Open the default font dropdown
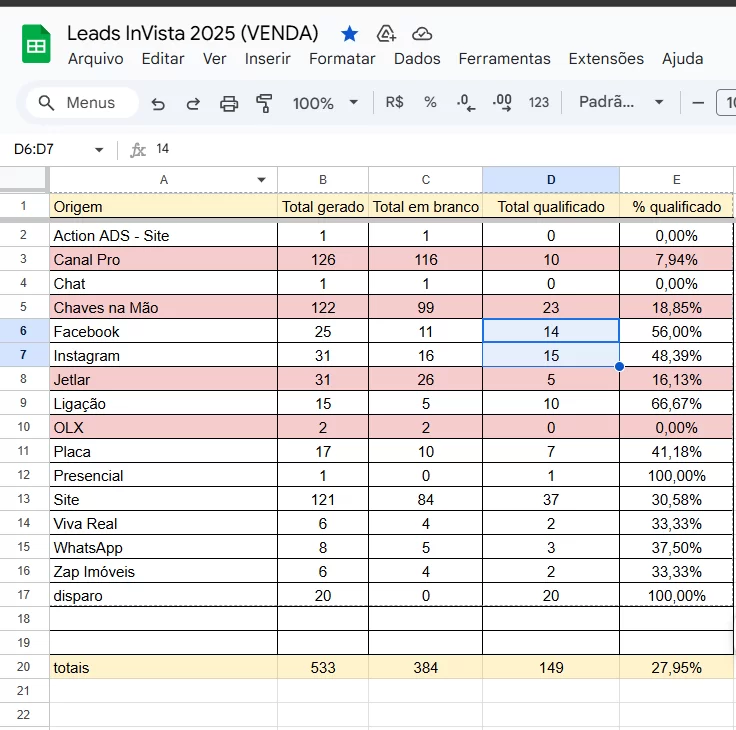 (620, 103)
